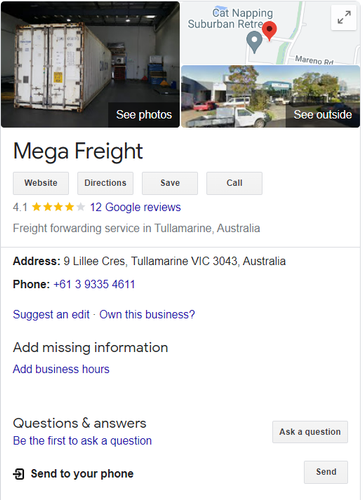Click the Send button
The height and width of the screenshot is (500, 363).
[326, 472]
